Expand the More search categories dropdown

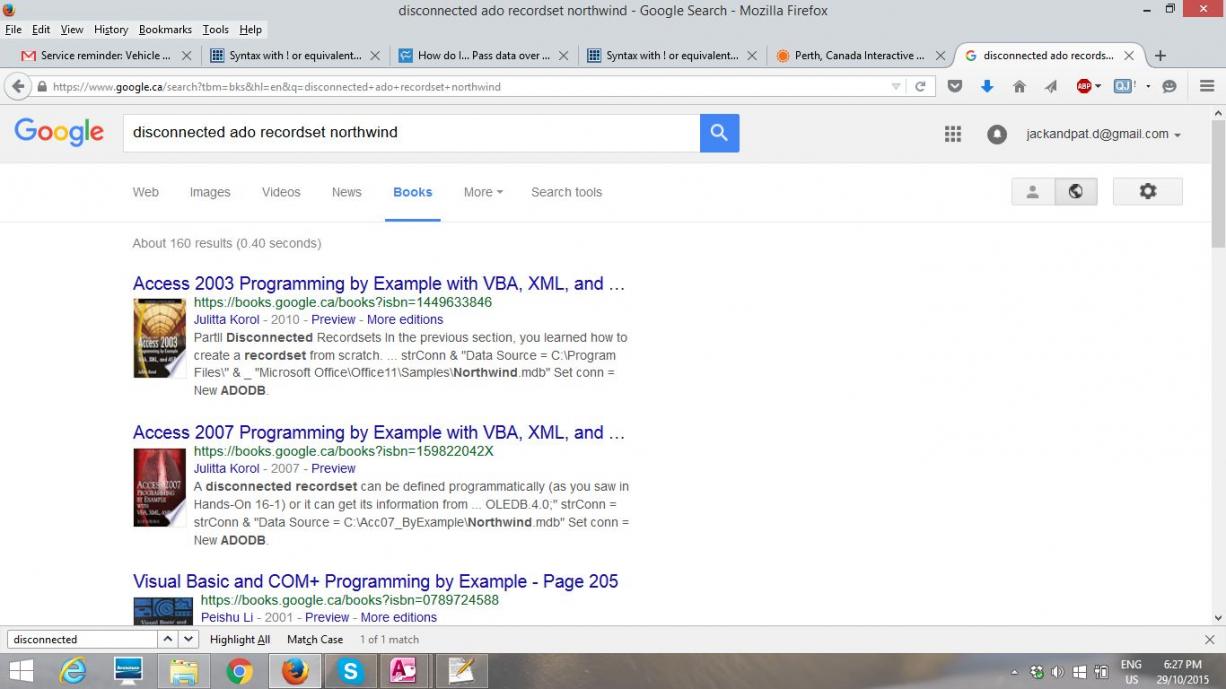[483, 192]
